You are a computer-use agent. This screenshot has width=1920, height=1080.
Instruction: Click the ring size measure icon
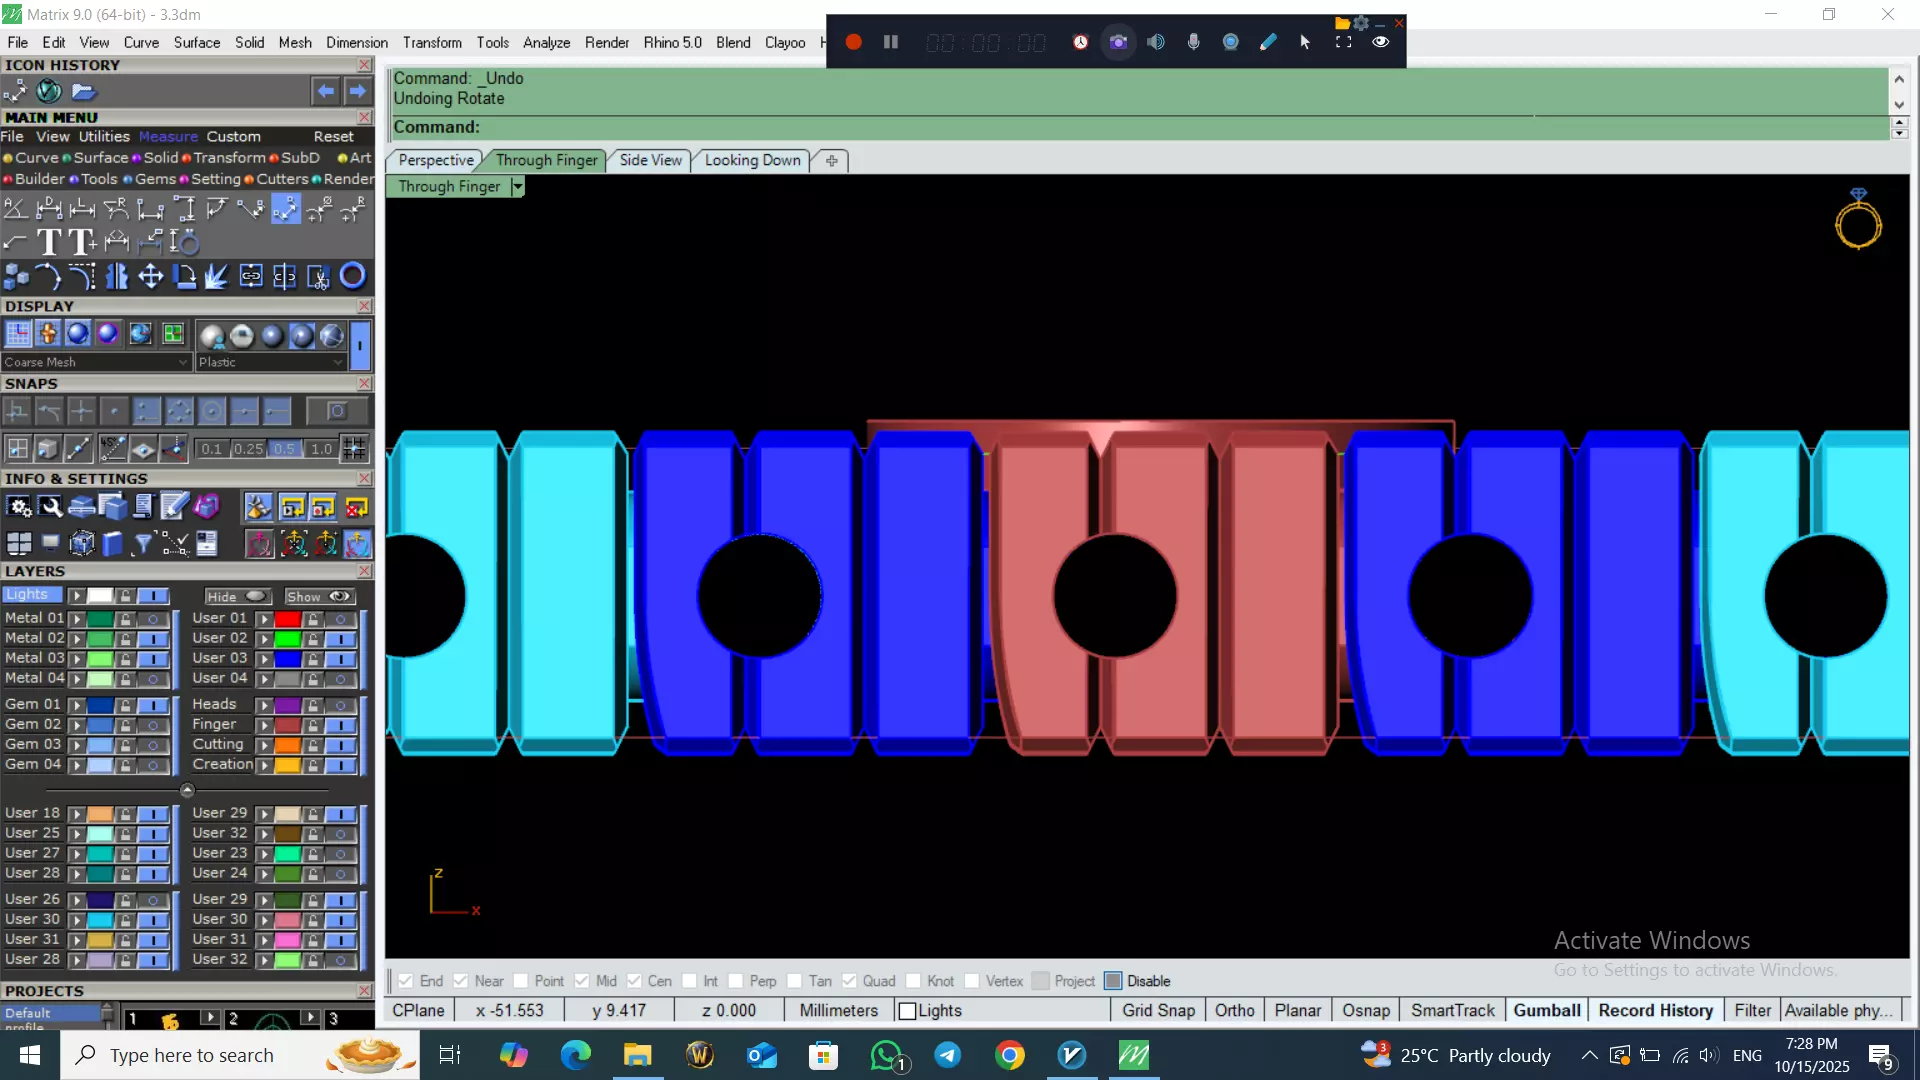pos(185,242)
